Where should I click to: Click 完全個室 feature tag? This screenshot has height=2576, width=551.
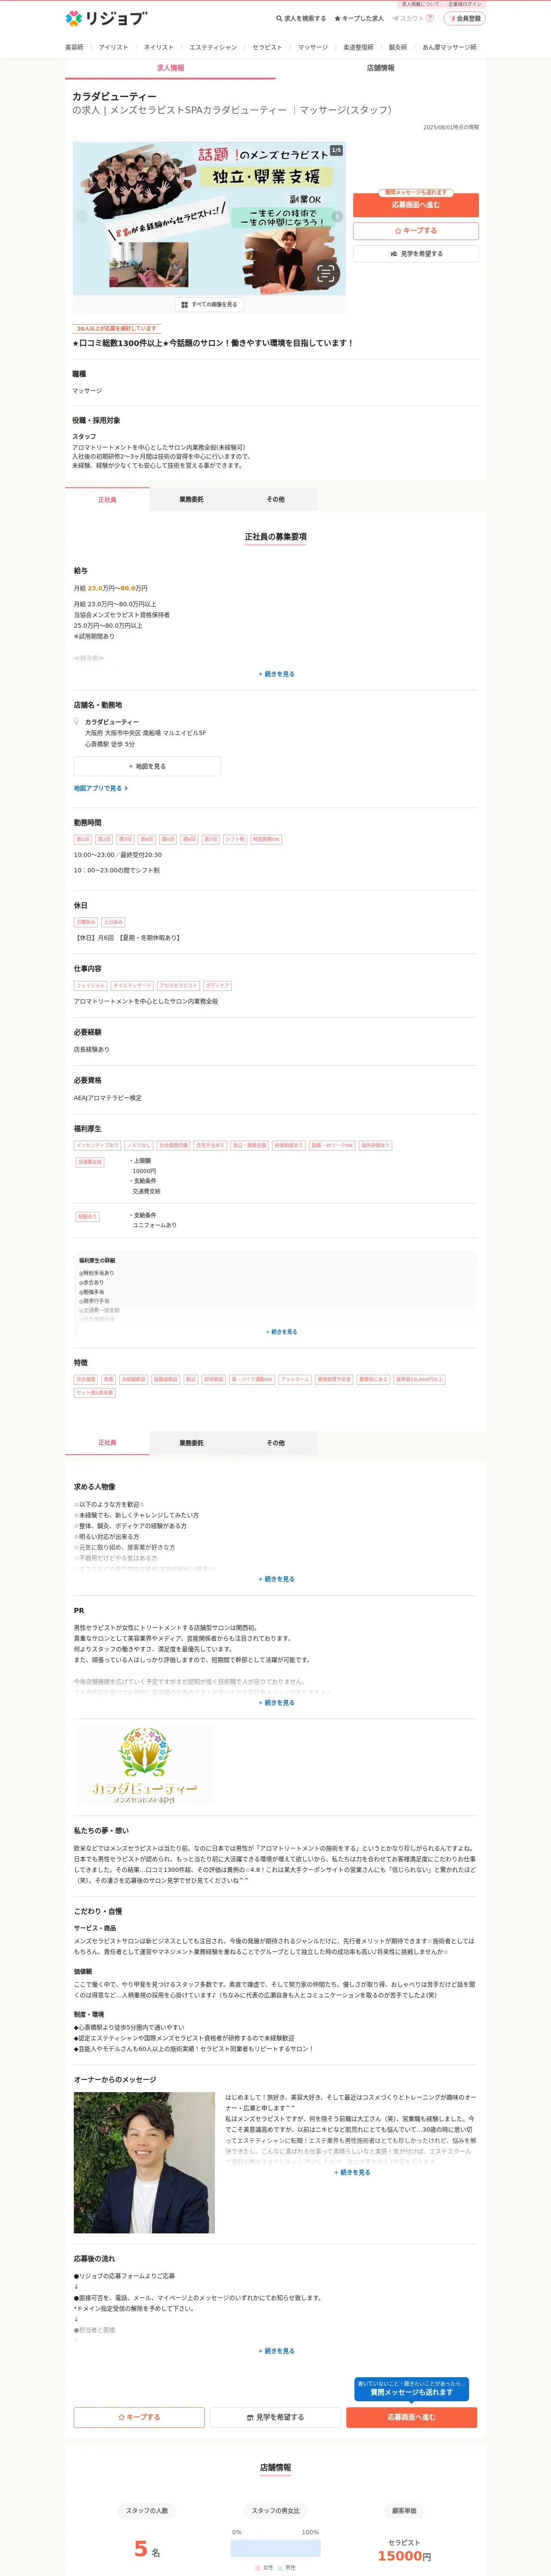[x=86, y=1379]
